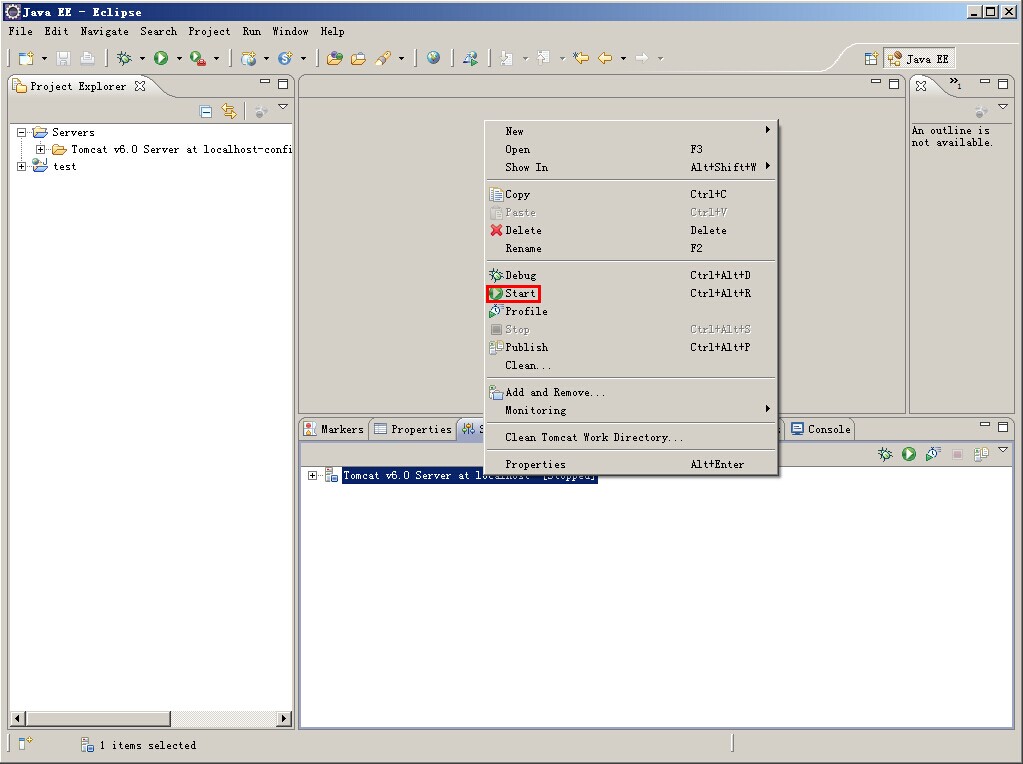This screenshot has height=764, width=1023.
Task: Click the Open Type toolbar icon
Action: point(335,59)
